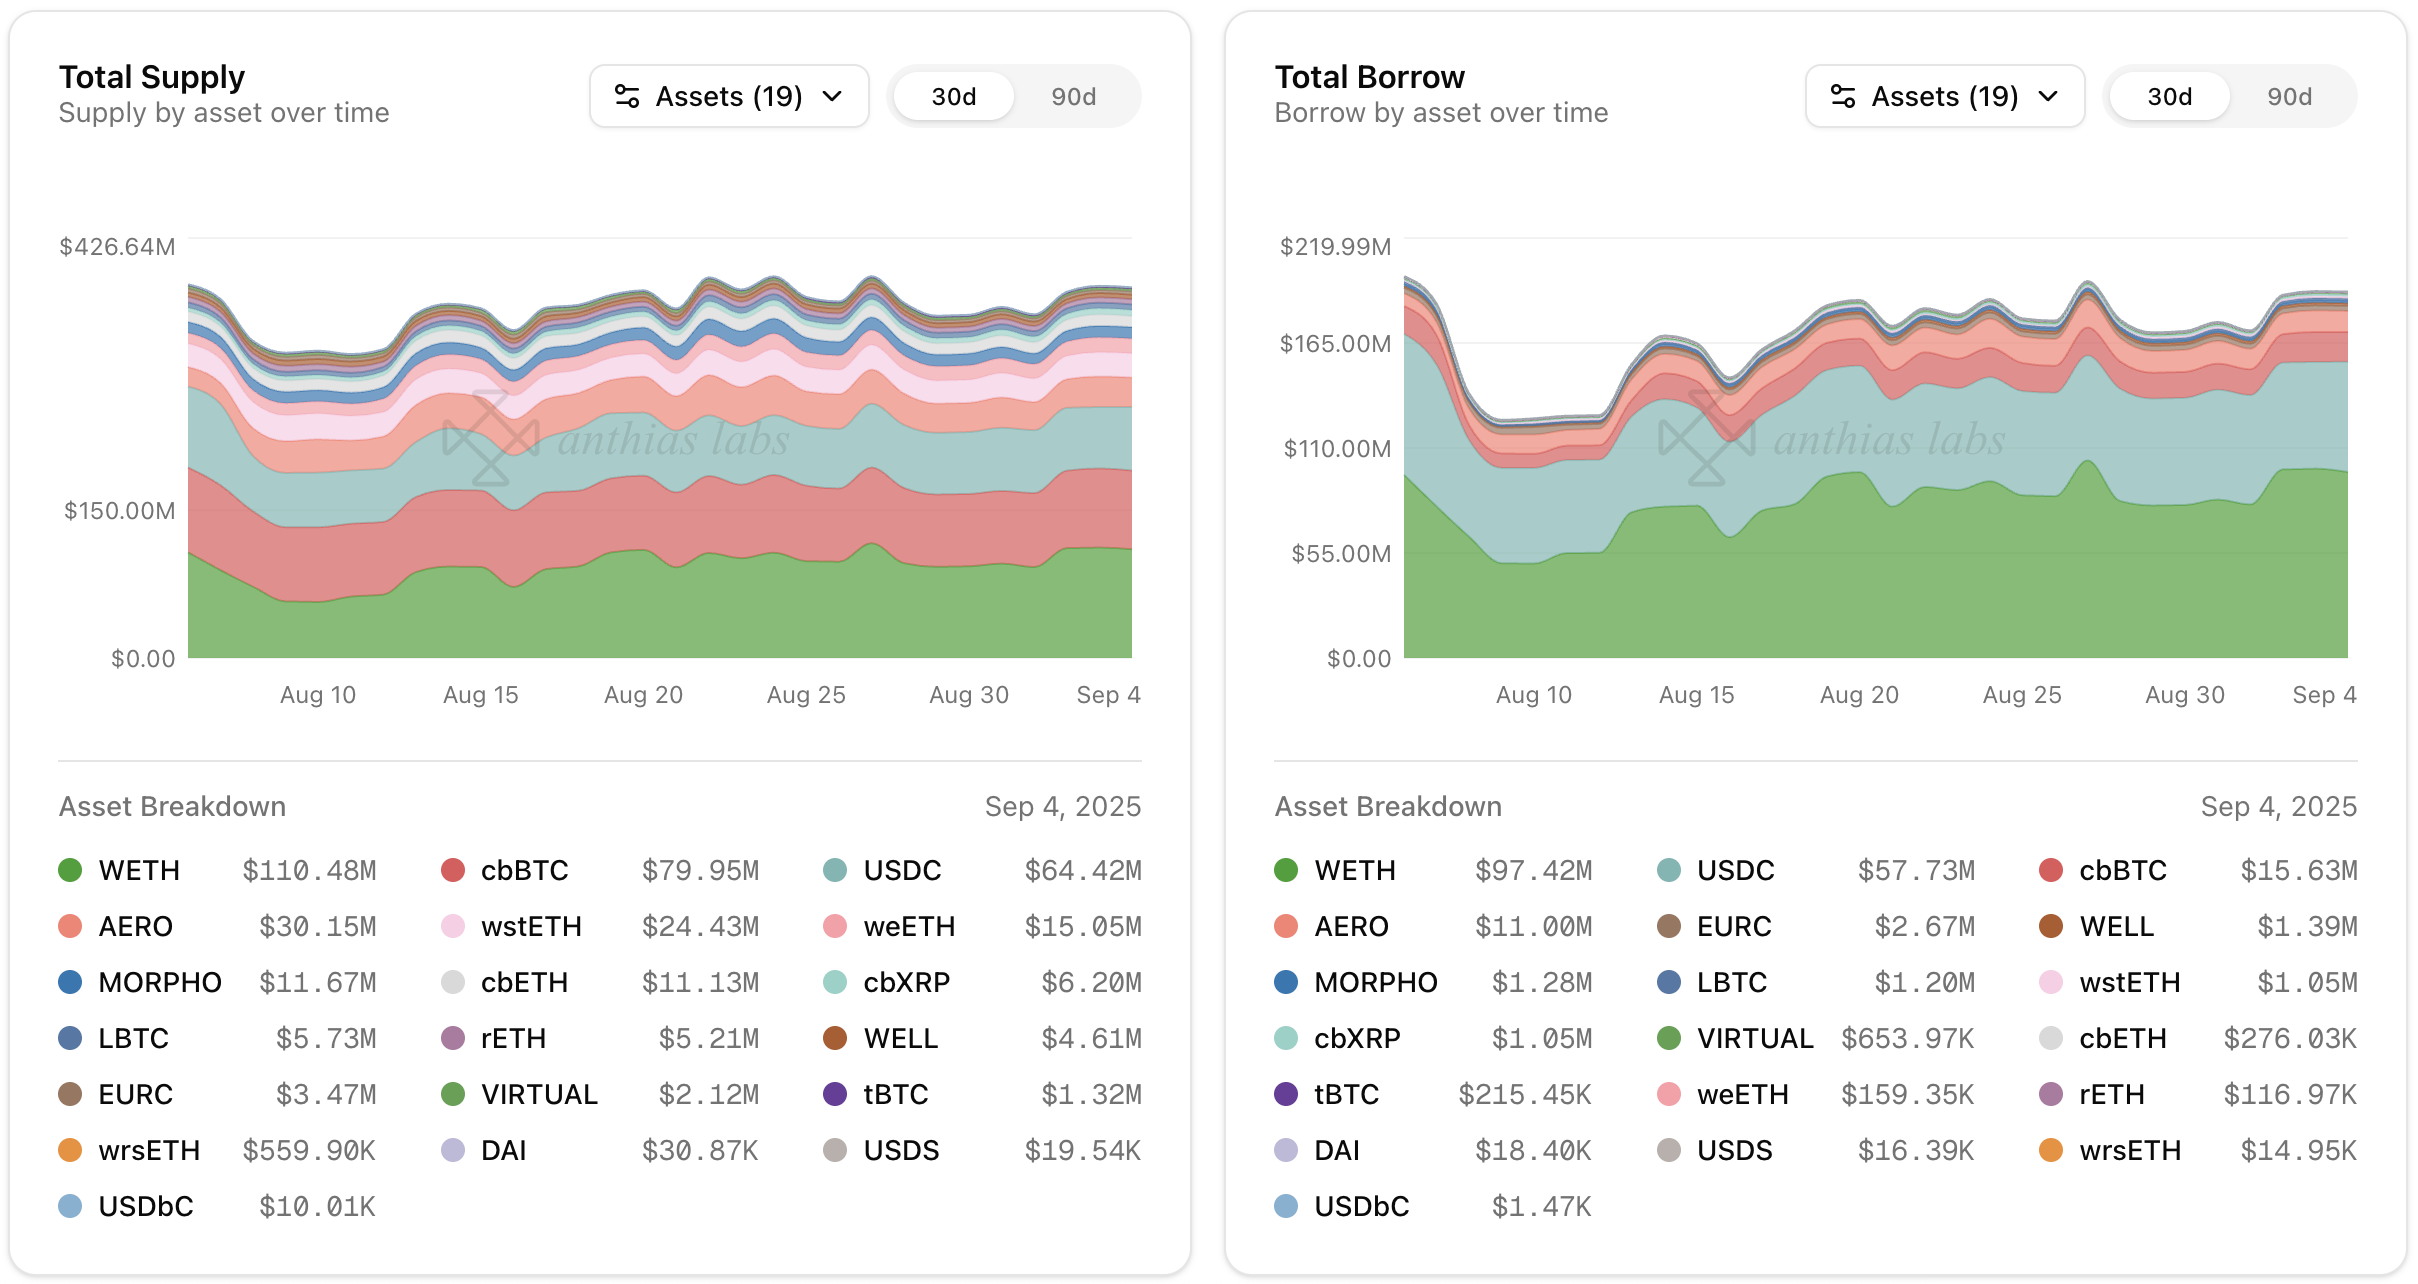Viewport: 2418px width, 1284px height.
Task: Click filter sliders icon in Total Supply
Action: click(627, 96)
